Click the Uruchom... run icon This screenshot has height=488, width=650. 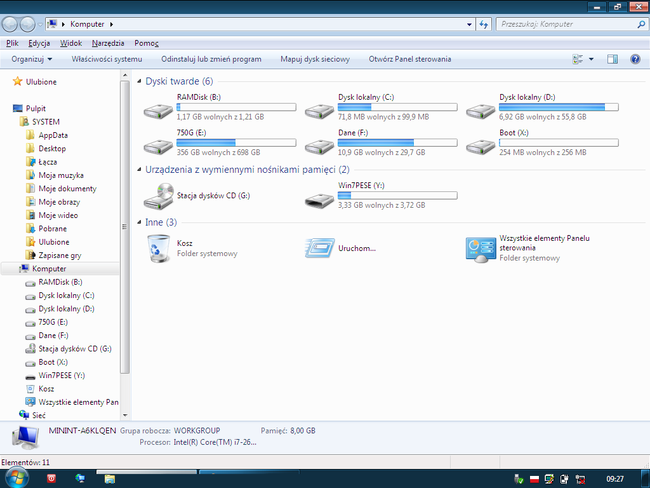coord(320,248)
